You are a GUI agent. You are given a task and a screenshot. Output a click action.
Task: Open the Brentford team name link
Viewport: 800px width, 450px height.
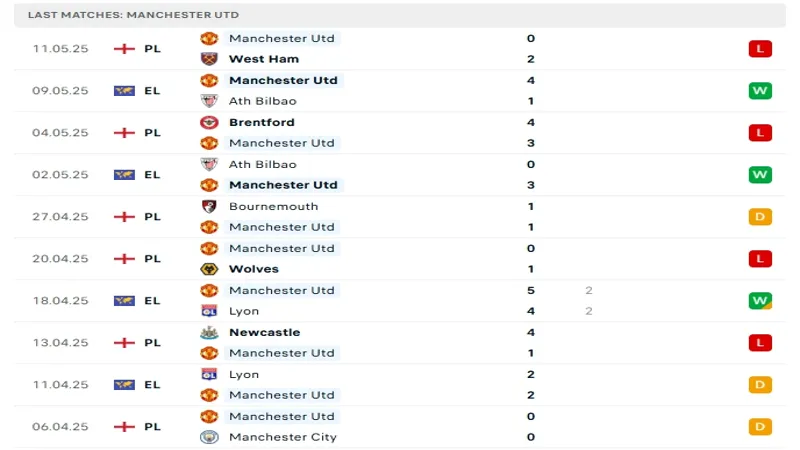pyautogui.click(x=262, y=122)
